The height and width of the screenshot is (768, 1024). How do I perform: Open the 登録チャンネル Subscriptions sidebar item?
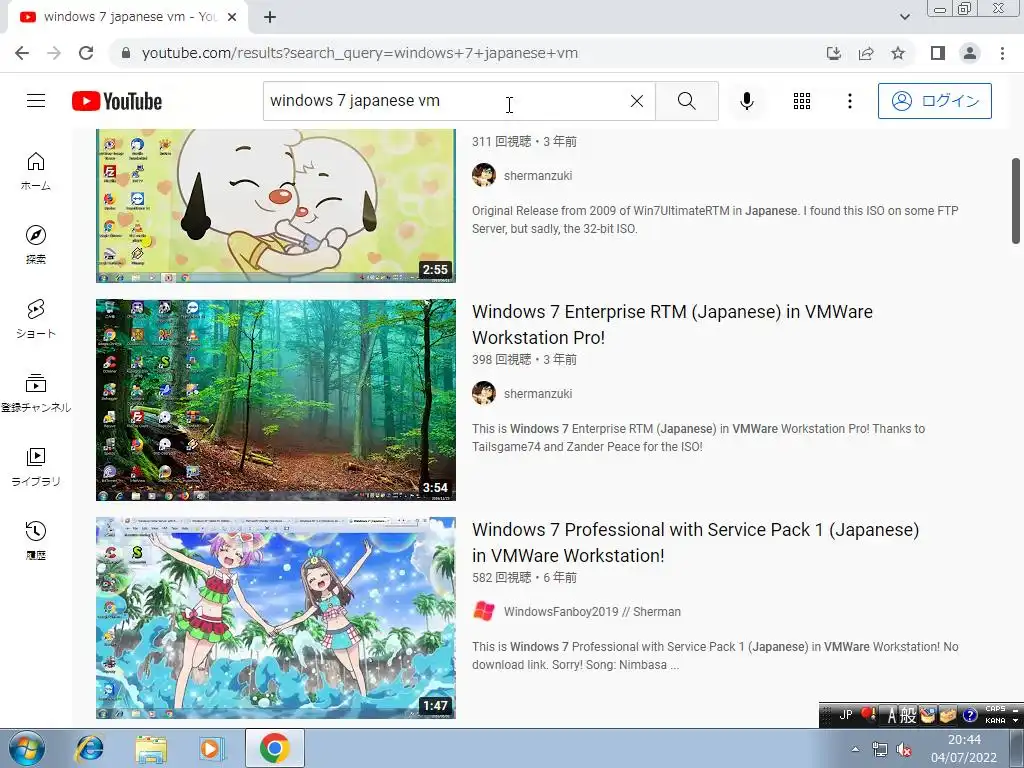click(x=36, y=392)
